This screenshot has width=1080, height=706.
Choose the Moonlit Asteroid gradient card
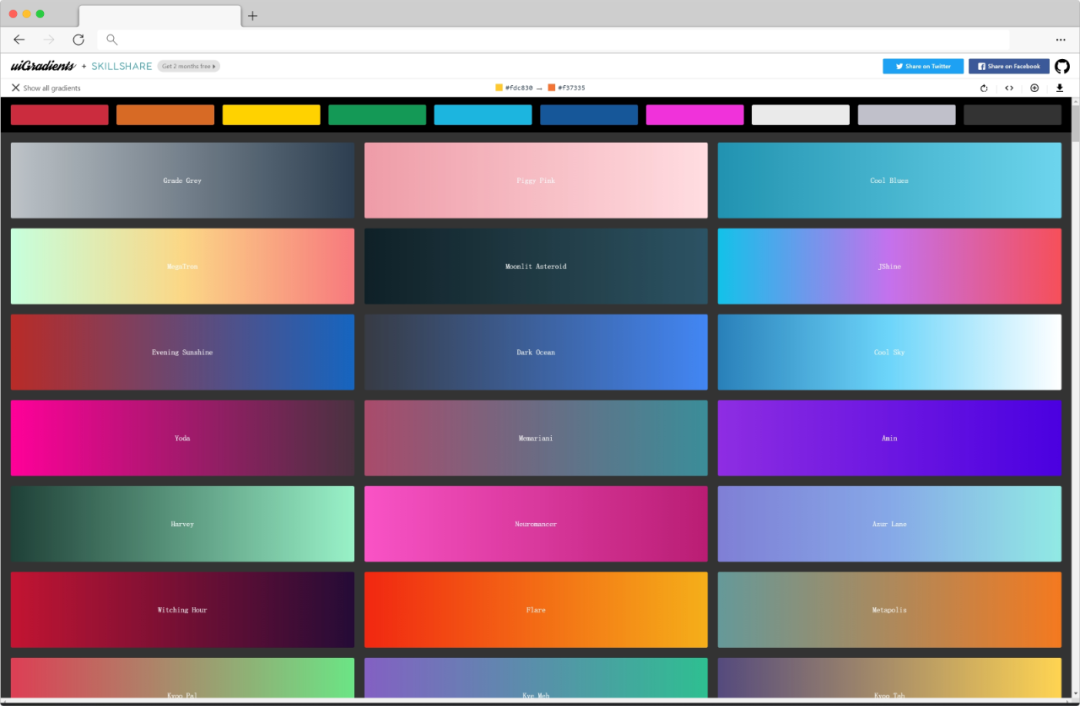pyautogui.click(x=536, y=267)
